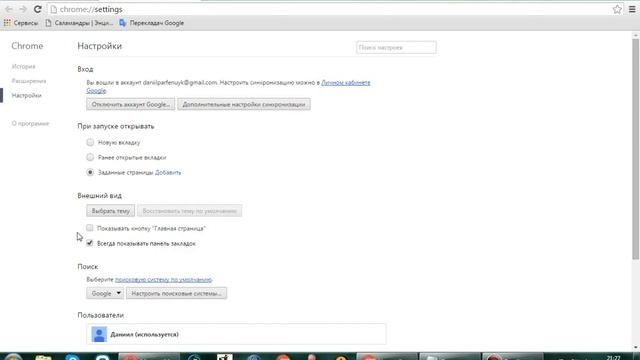Open О программе in the sidebar
This screenshot has width=640, height=360.
click(31, 123)
